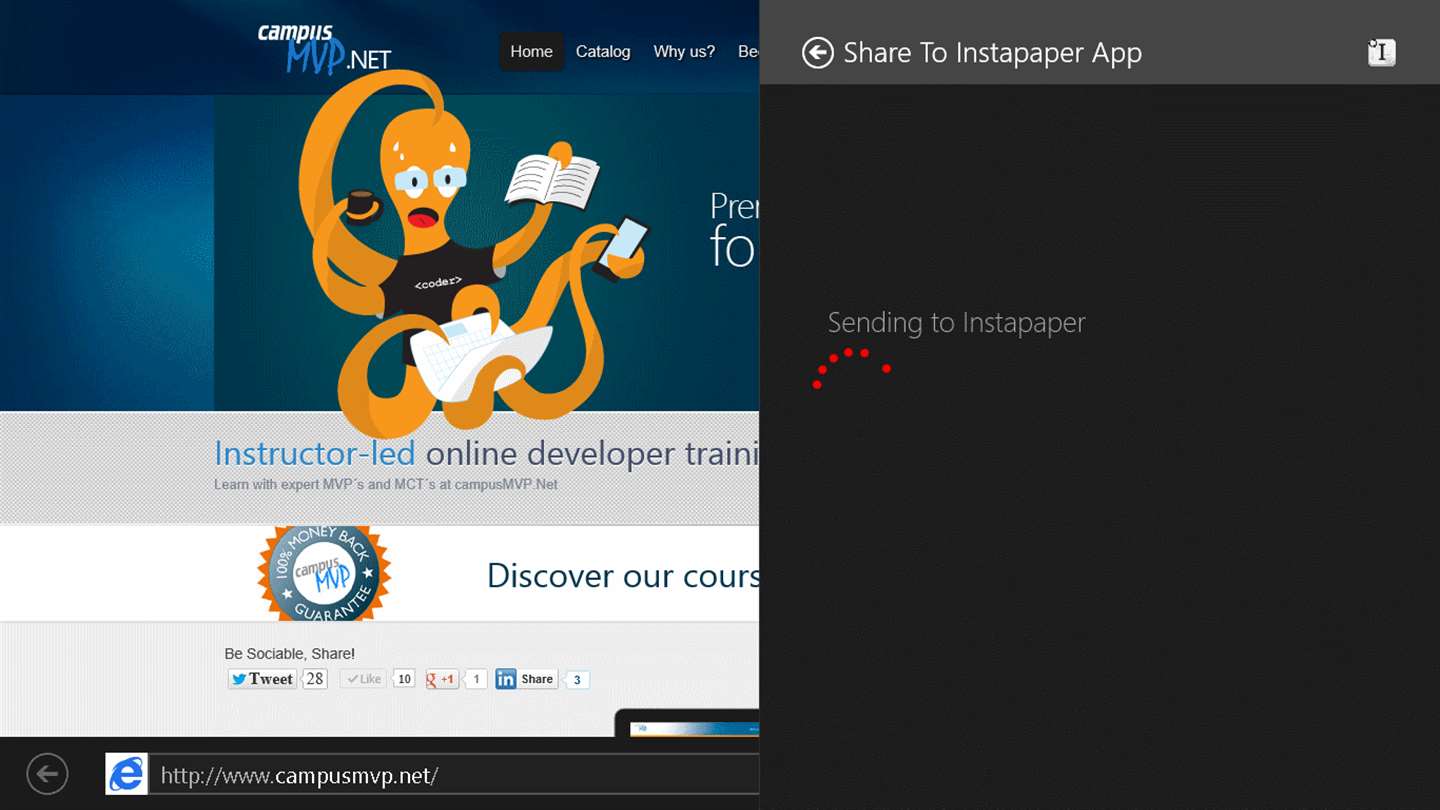
Task: Open the Why us? menu item
Action: point(684,51)
